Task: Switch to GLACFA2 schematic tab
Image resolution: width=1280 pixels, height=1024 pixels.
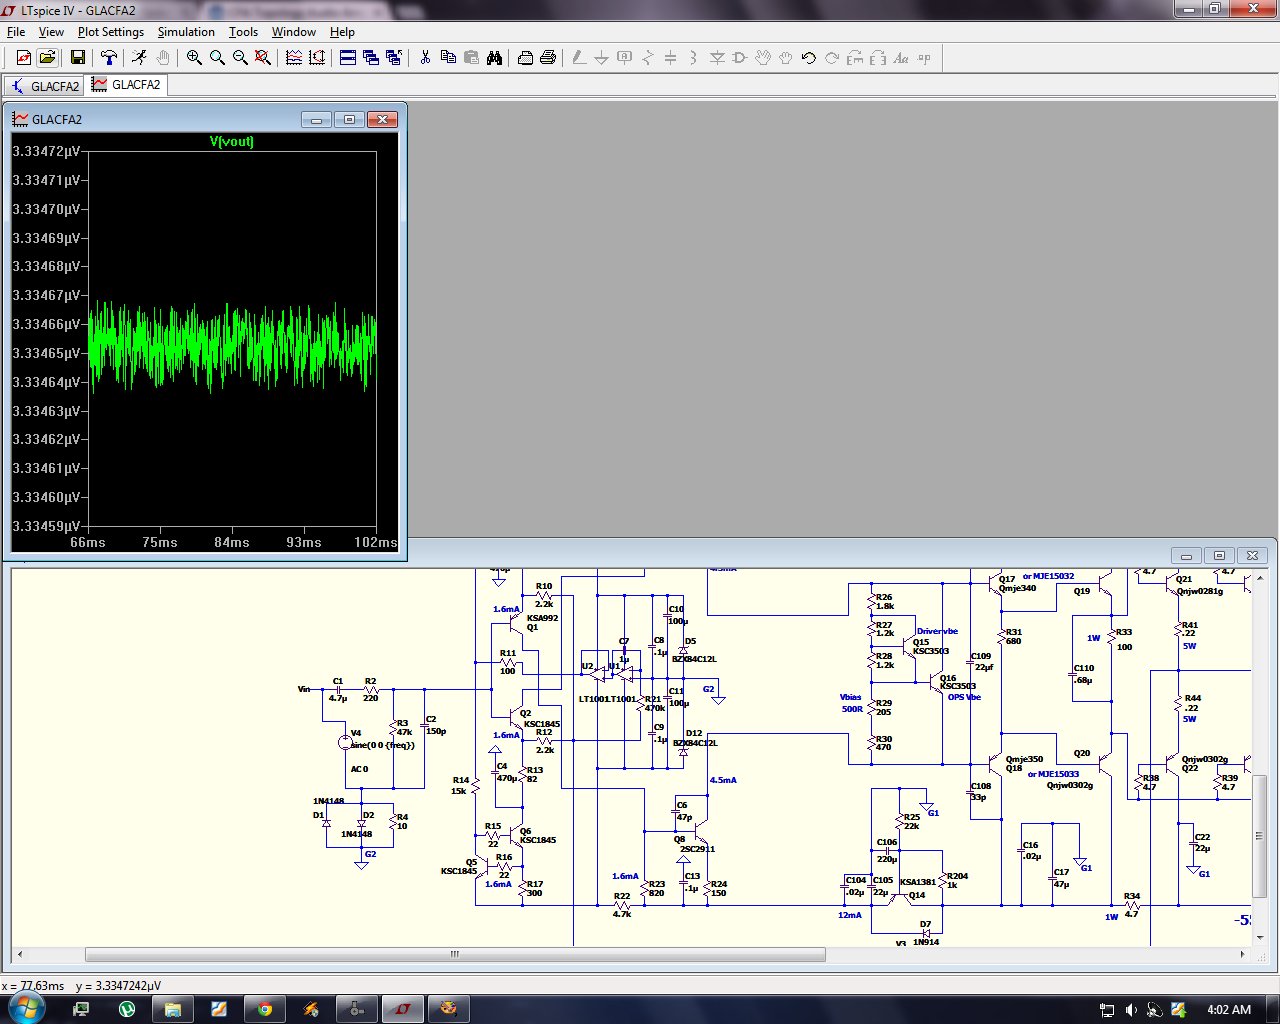Action: 44,86
